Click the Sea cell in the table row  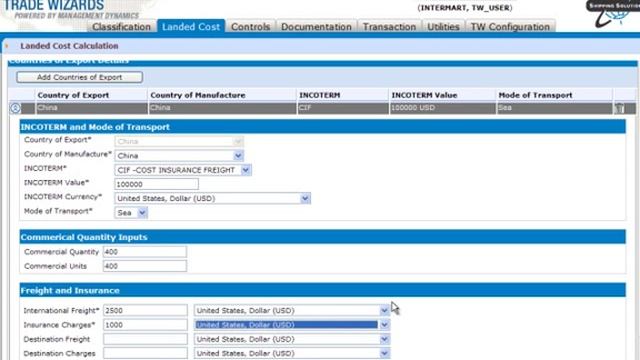coord(554,108)
